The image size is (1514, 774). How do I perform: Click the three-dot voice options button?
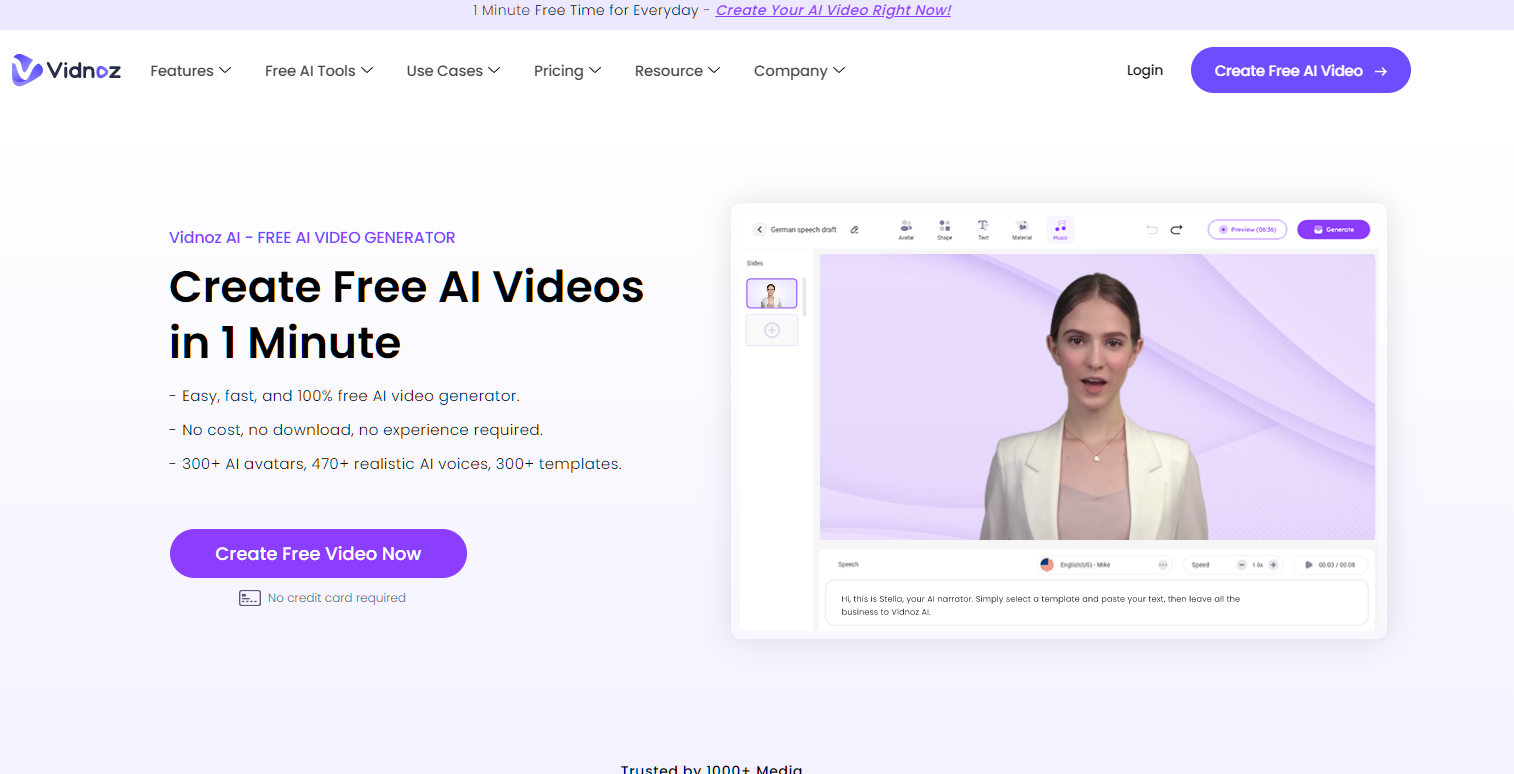click(x=1163, y=565)
